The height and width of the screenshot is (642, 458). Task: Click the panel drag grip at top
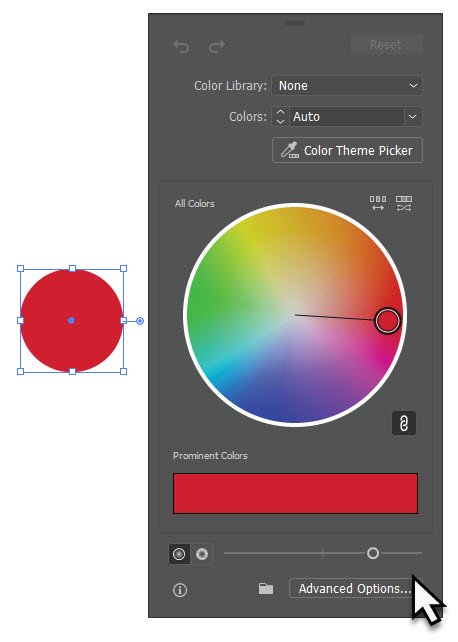click(295, 23)
